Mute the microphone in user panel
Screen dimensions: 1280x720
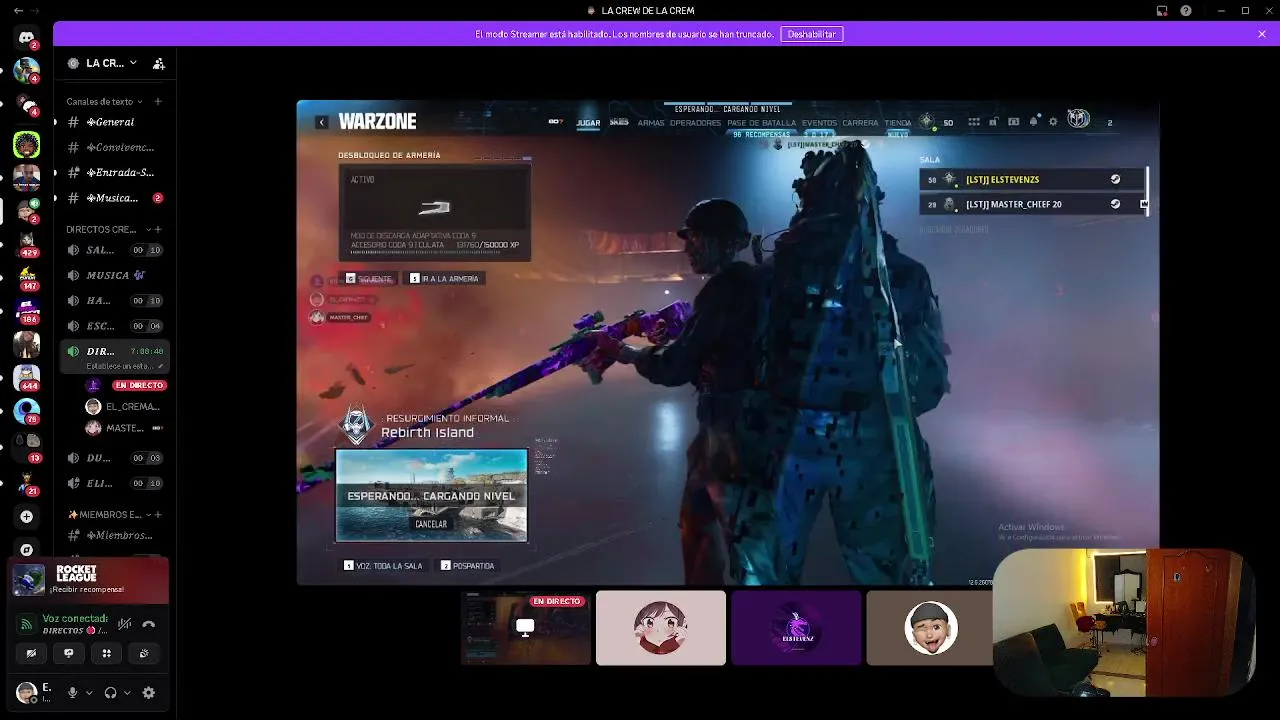[x=72, y=692]
